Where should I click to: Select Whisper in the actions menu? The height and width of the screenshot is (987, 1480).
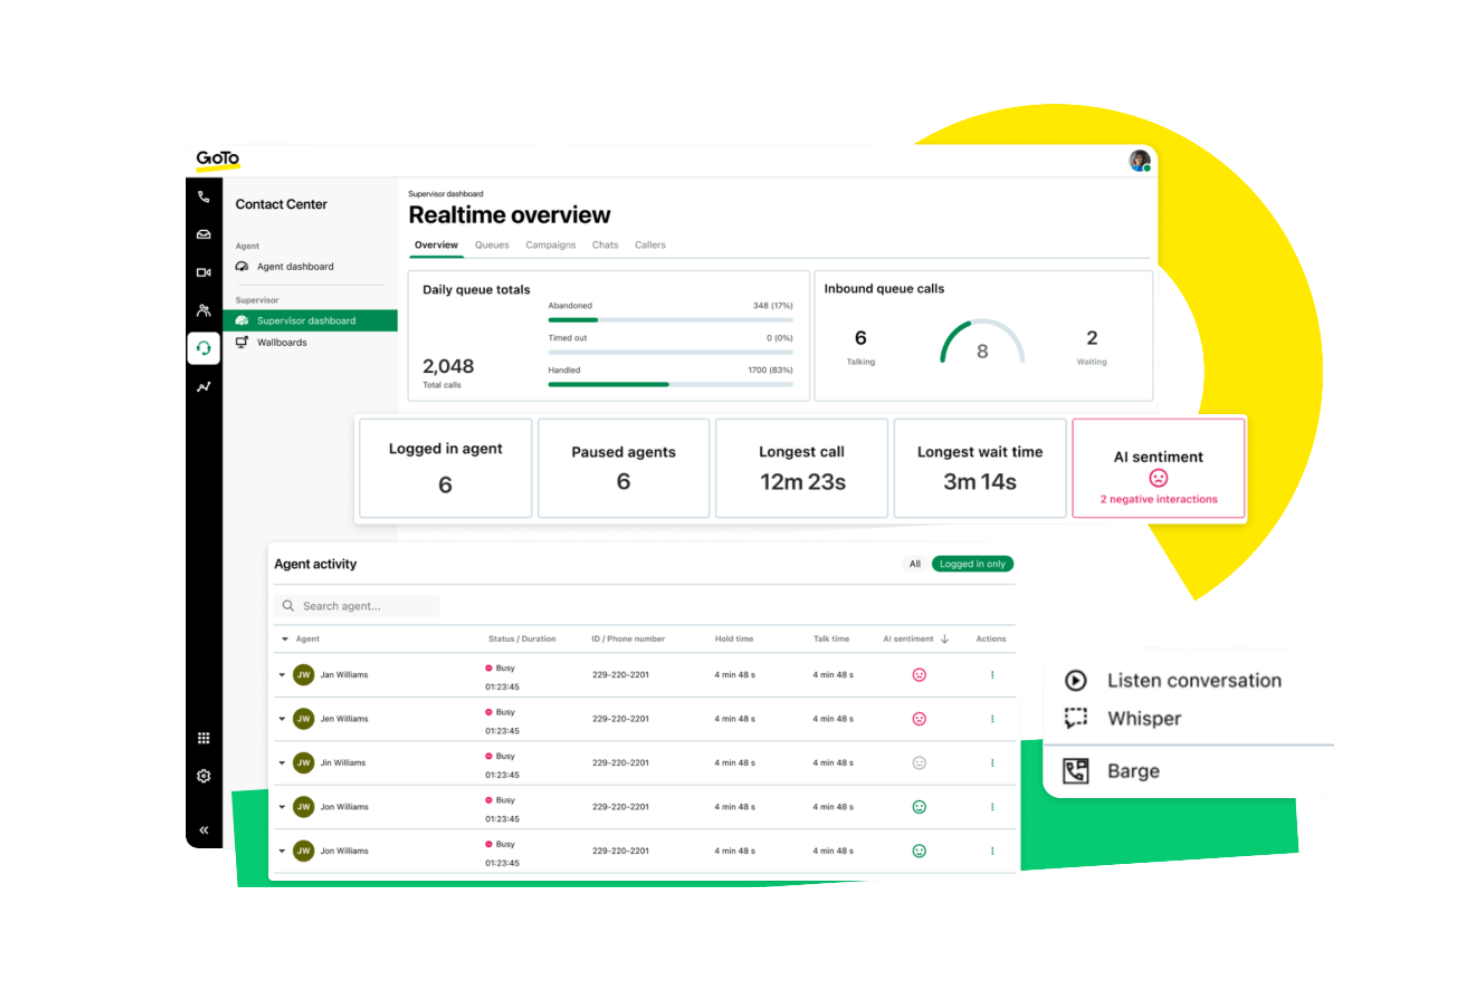[1143, 718]
